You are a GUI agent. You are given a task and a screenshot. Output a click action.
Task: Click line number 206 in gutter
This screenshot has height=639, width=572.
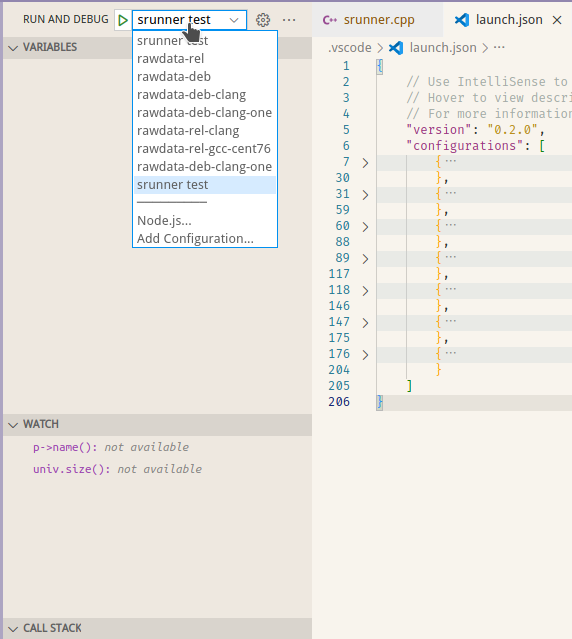click(x=339, y=402)
